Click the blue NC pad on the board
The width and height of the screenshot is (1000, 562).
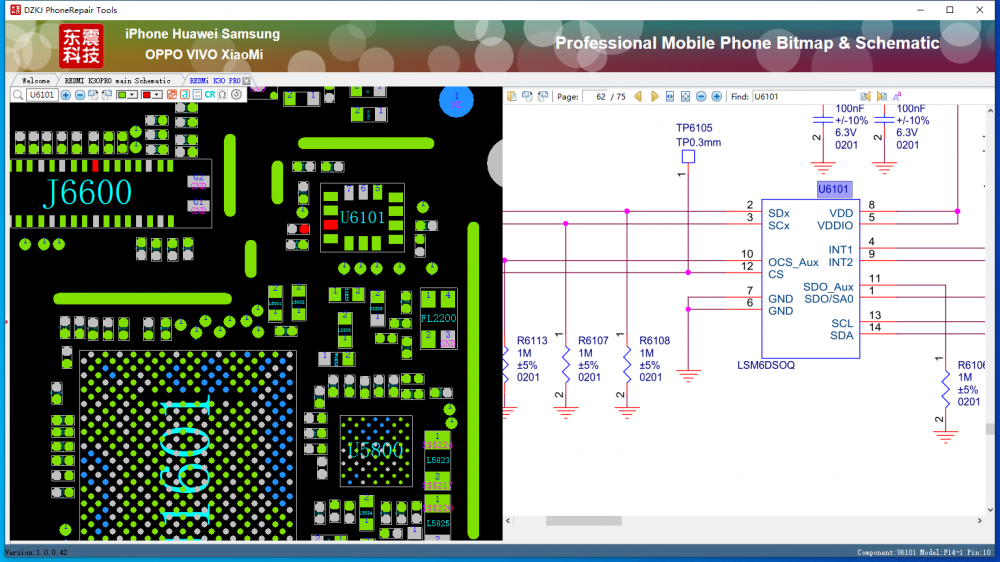[x=456, y=101]
